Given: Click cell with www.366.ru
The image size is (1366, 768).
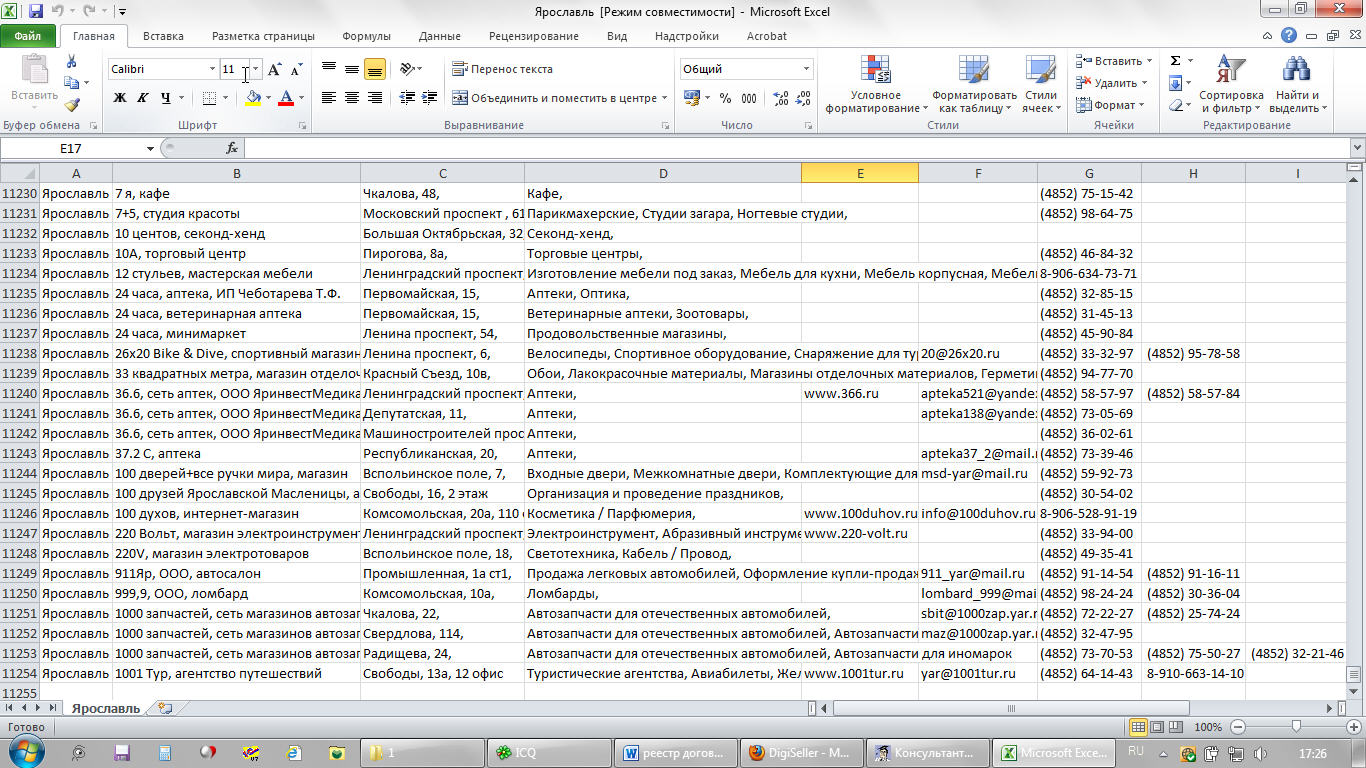Looking at the screenshot, I should click(859, 393).
